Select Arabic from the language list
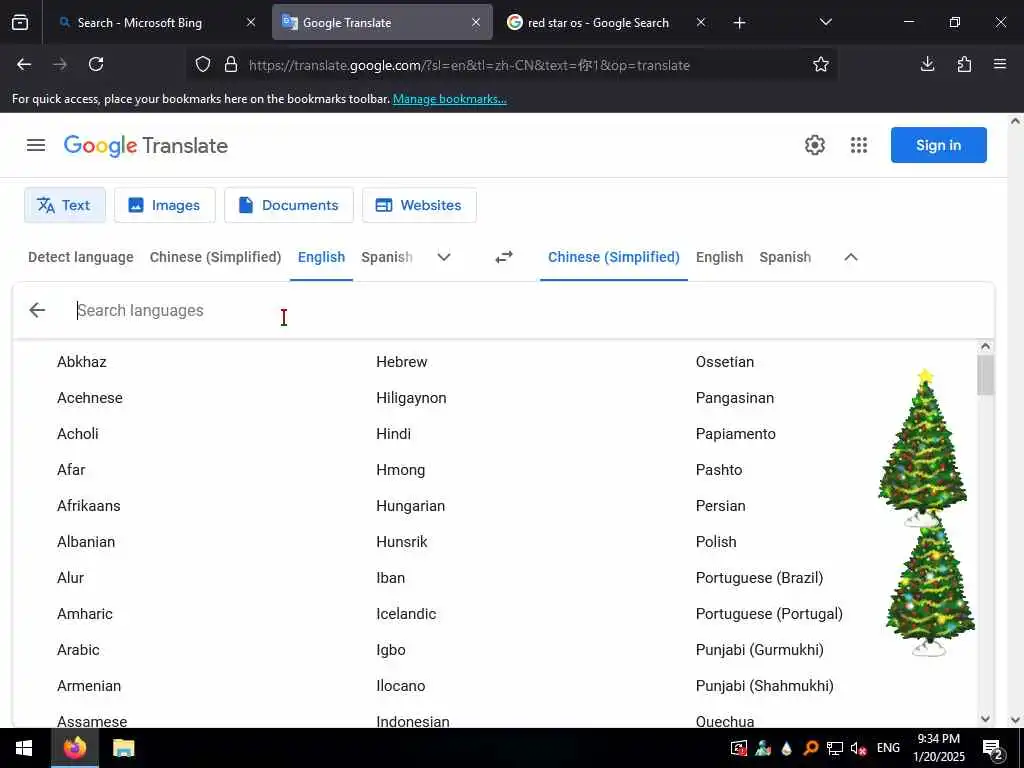 coord(78,650)
